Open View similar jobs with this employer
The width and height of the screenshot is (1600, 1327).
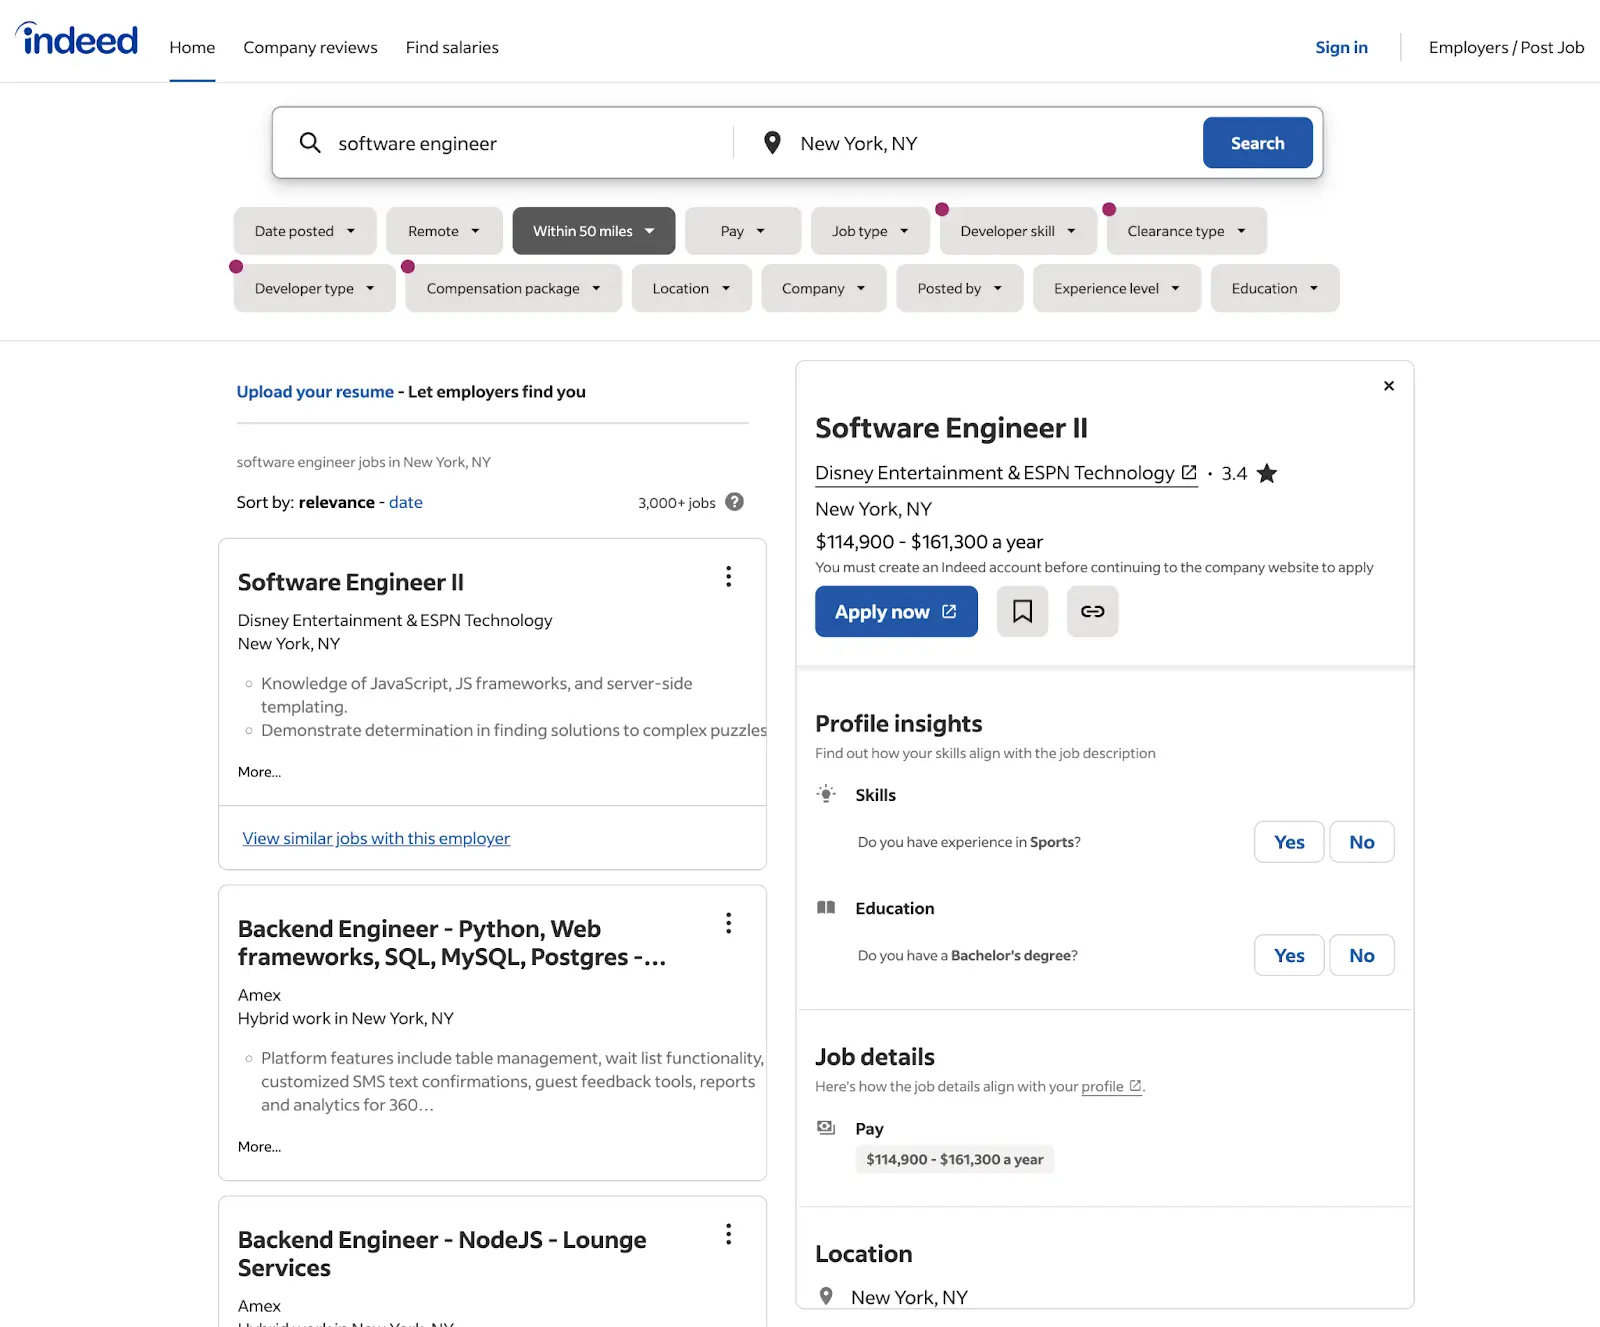click(376, 838)
